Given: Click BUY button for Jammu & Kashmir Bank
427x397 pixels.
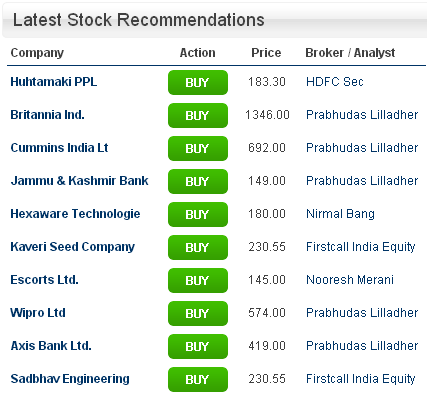Looking at the screenshot, I should click(x=198, y=181).
